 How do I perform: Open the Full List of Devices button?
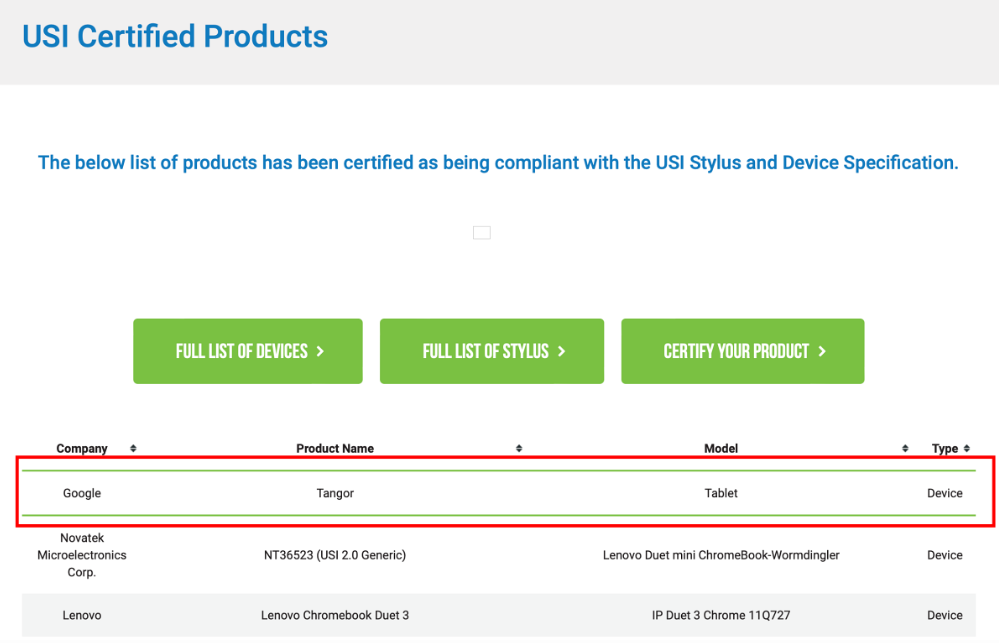tap(248, 351)
